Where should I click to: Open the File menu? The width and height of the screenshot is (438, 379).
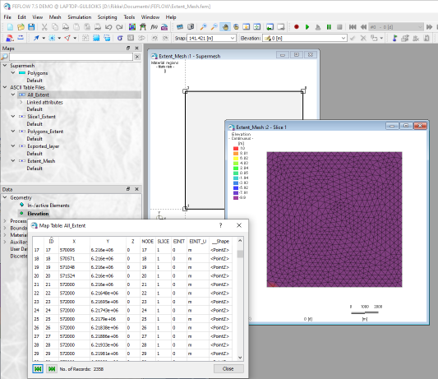point(7,17)
